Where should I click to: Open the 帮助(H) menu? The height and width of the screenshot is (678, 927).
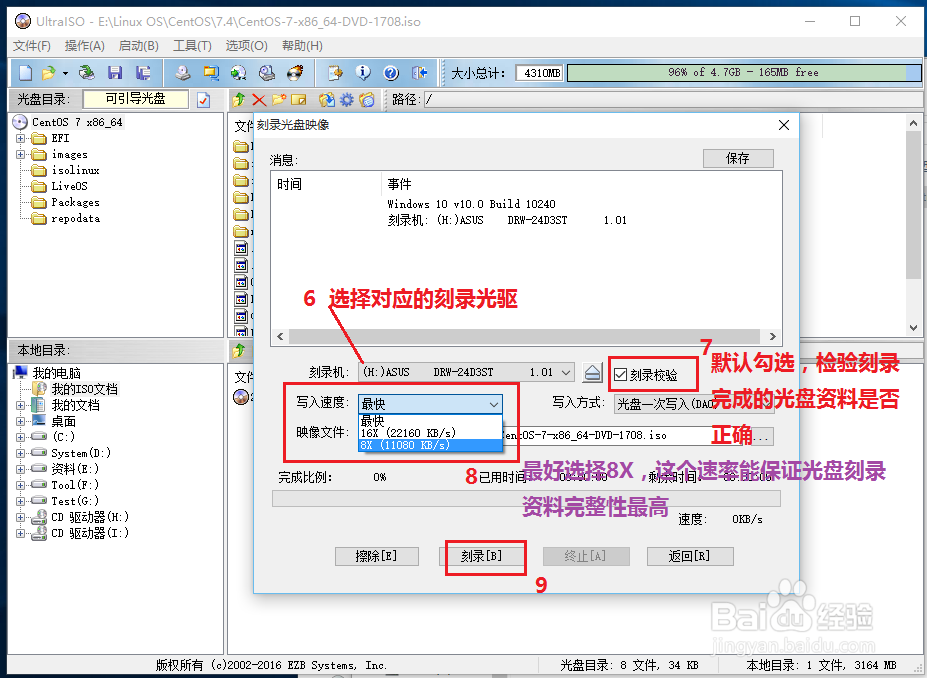[302, 46]
